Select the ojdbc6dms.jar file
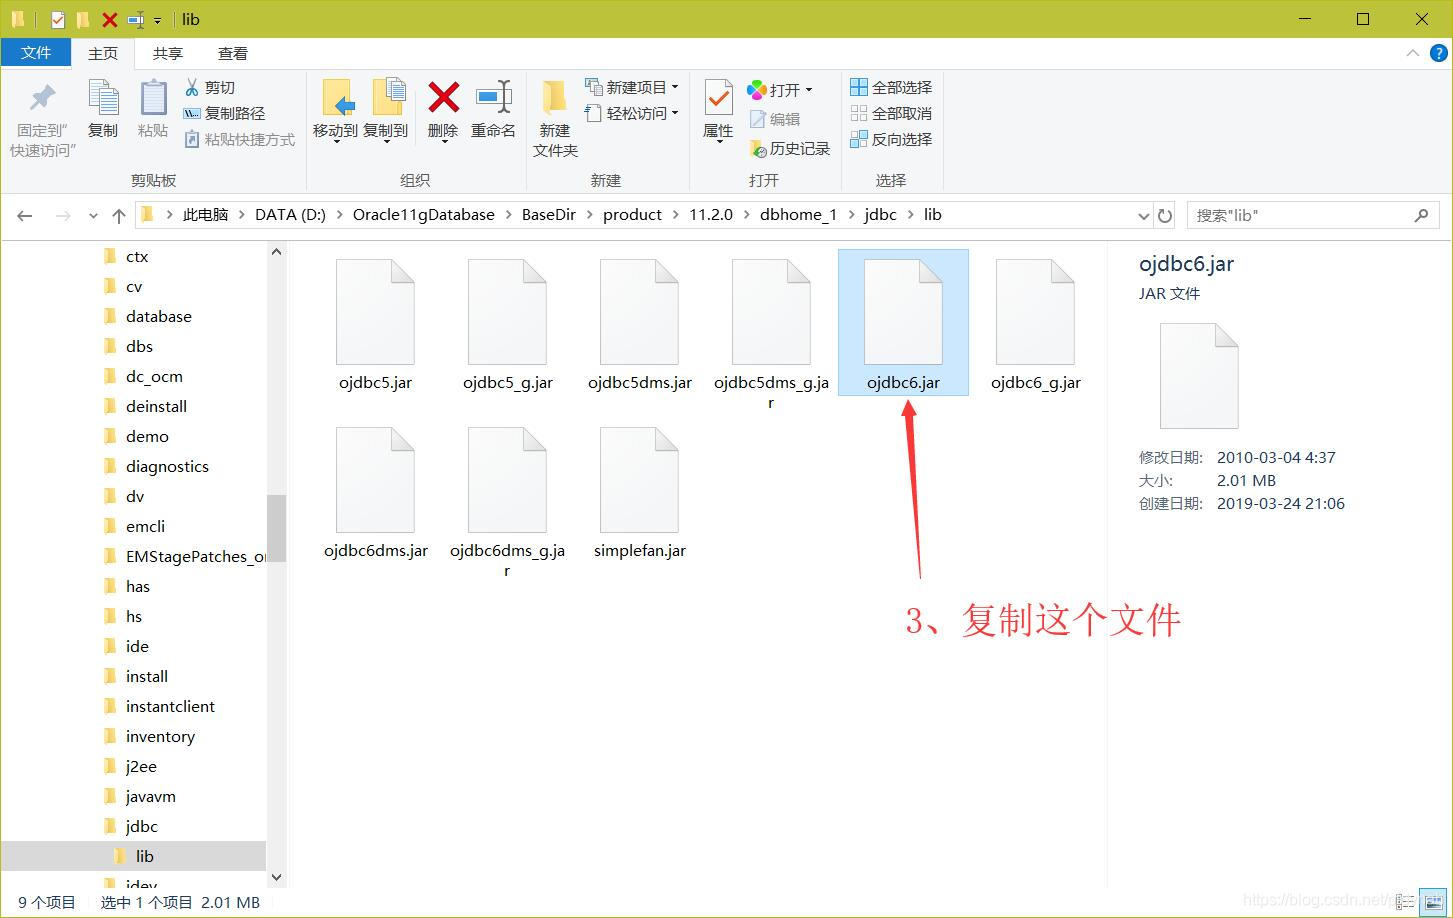 375,494
